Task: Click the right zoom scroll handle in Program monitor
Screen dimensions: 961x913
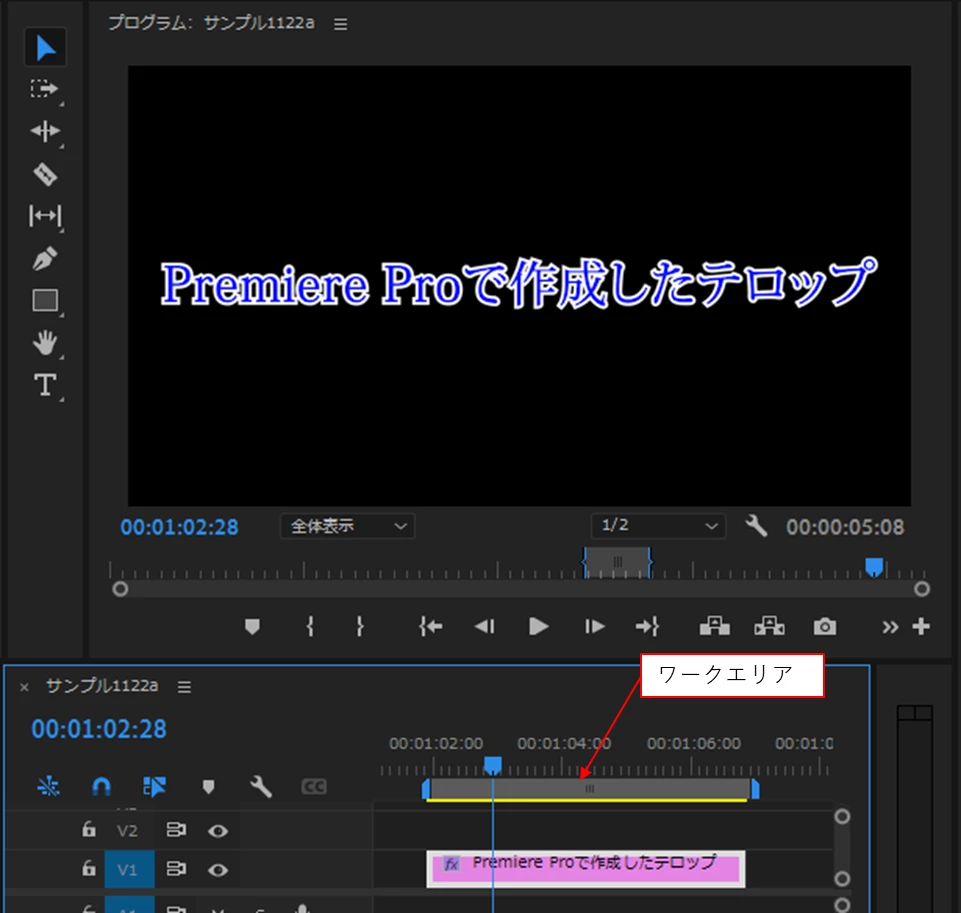Action: coord(922,589)
